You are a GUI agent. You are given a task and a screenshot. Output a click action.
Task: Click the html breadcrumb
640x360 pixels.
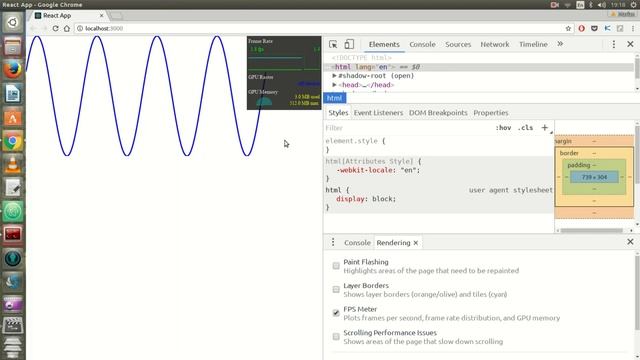pos(335,98)
